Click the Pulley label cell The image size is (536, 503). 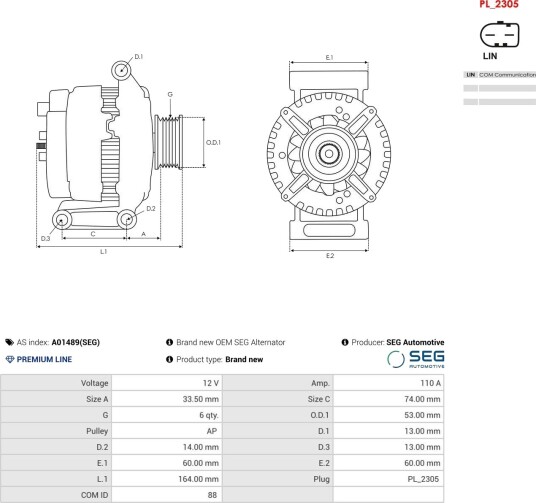[x=56, y=431]
